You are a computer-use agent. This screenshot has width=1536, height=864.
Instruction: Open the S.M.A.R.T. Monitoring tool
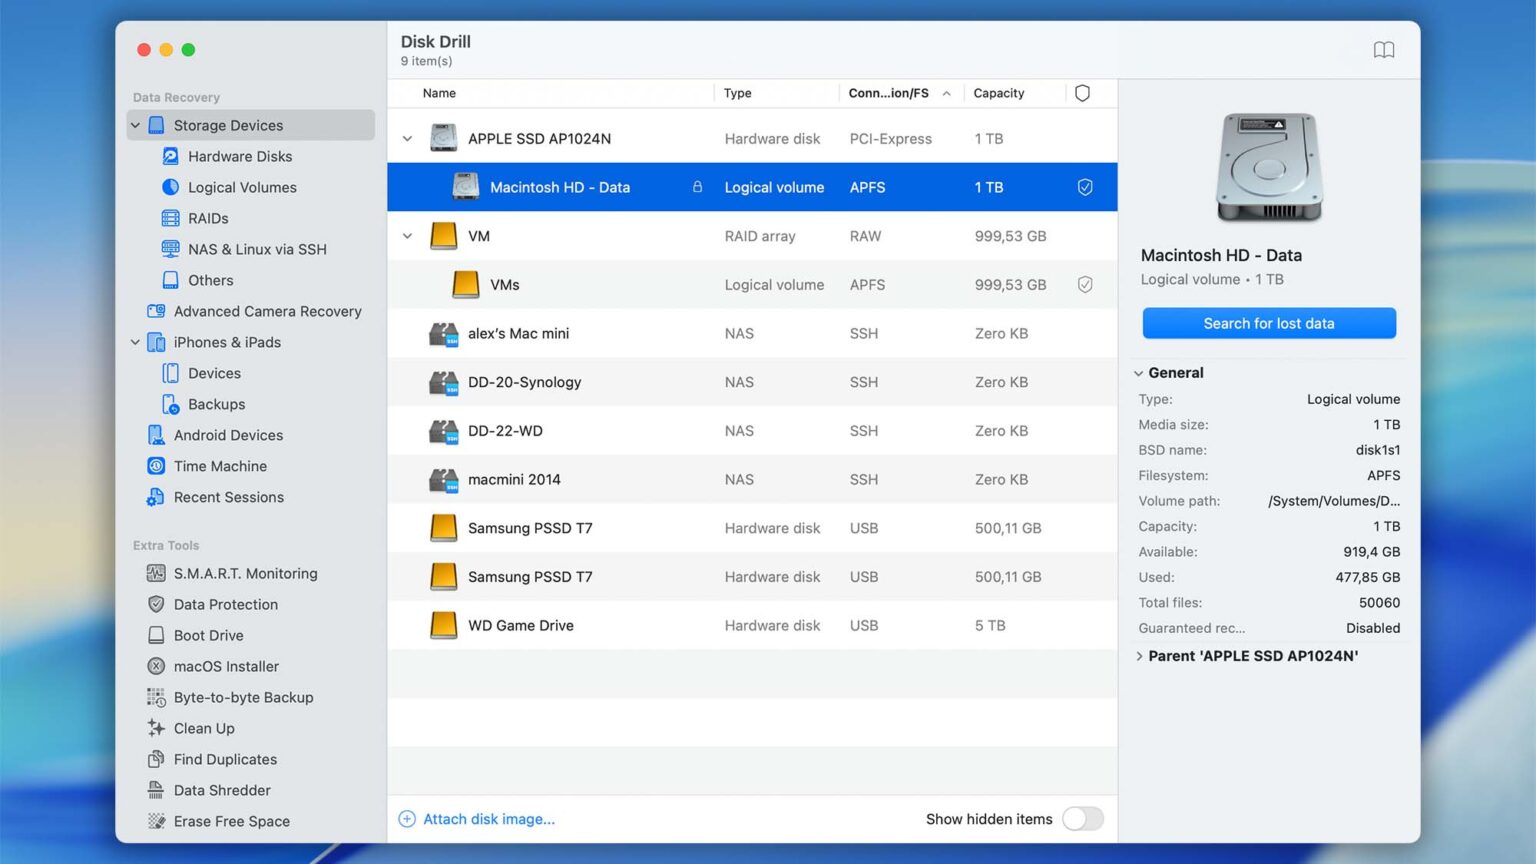(x=245, y=573)
